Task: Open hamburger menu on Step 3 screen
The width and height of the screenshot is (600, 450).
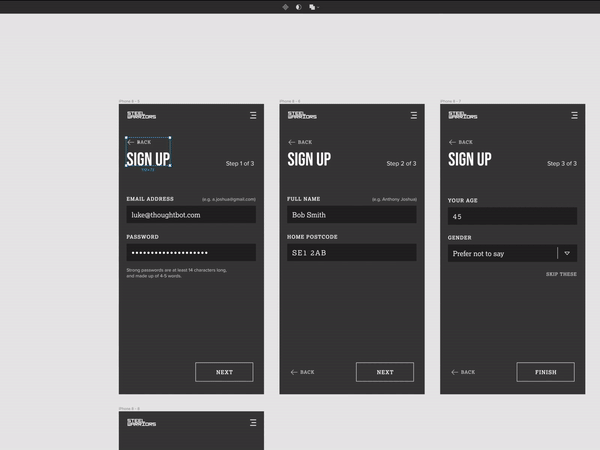Action: (574, 116)
